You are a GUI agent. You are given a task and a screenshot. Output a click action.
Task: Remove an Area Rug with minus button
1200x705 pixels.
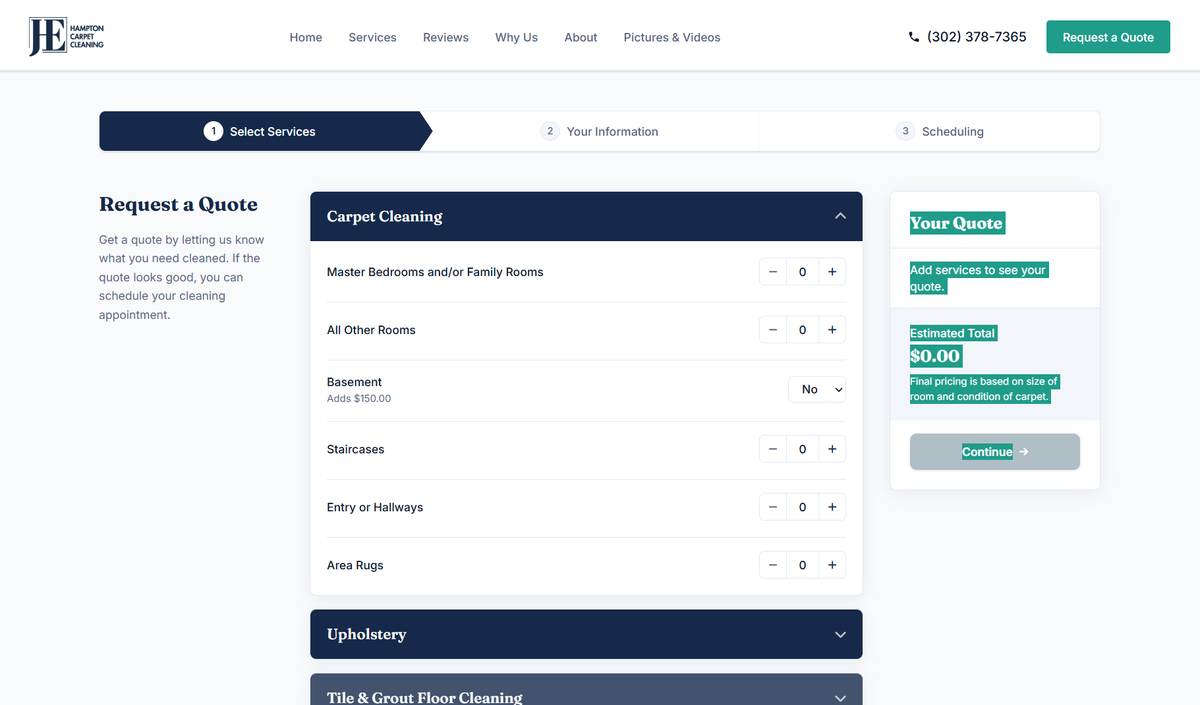tap(773, 565)
